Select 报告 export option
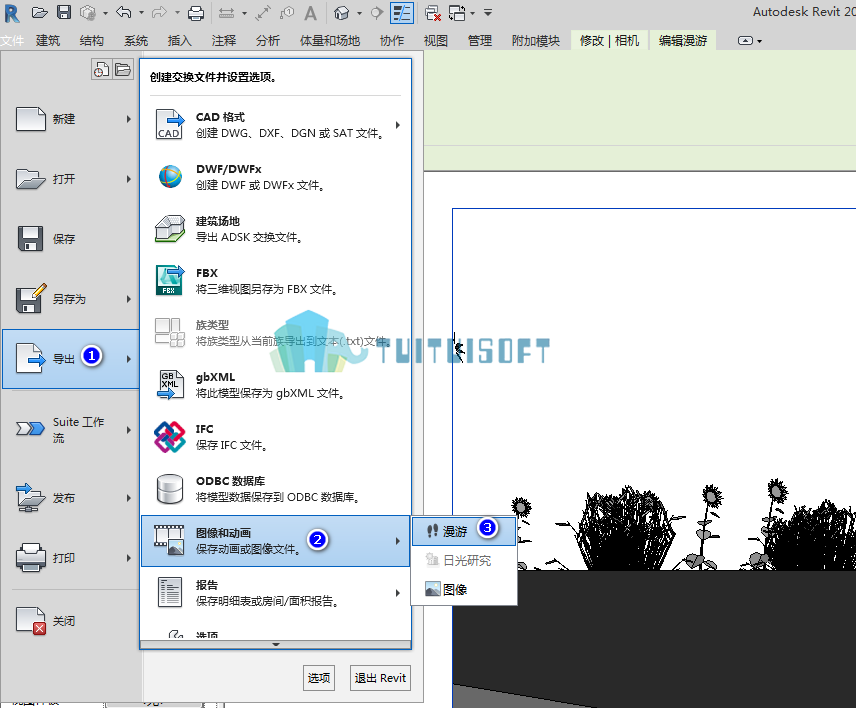The height and width of the screenshot is (708, 856). 275,593
